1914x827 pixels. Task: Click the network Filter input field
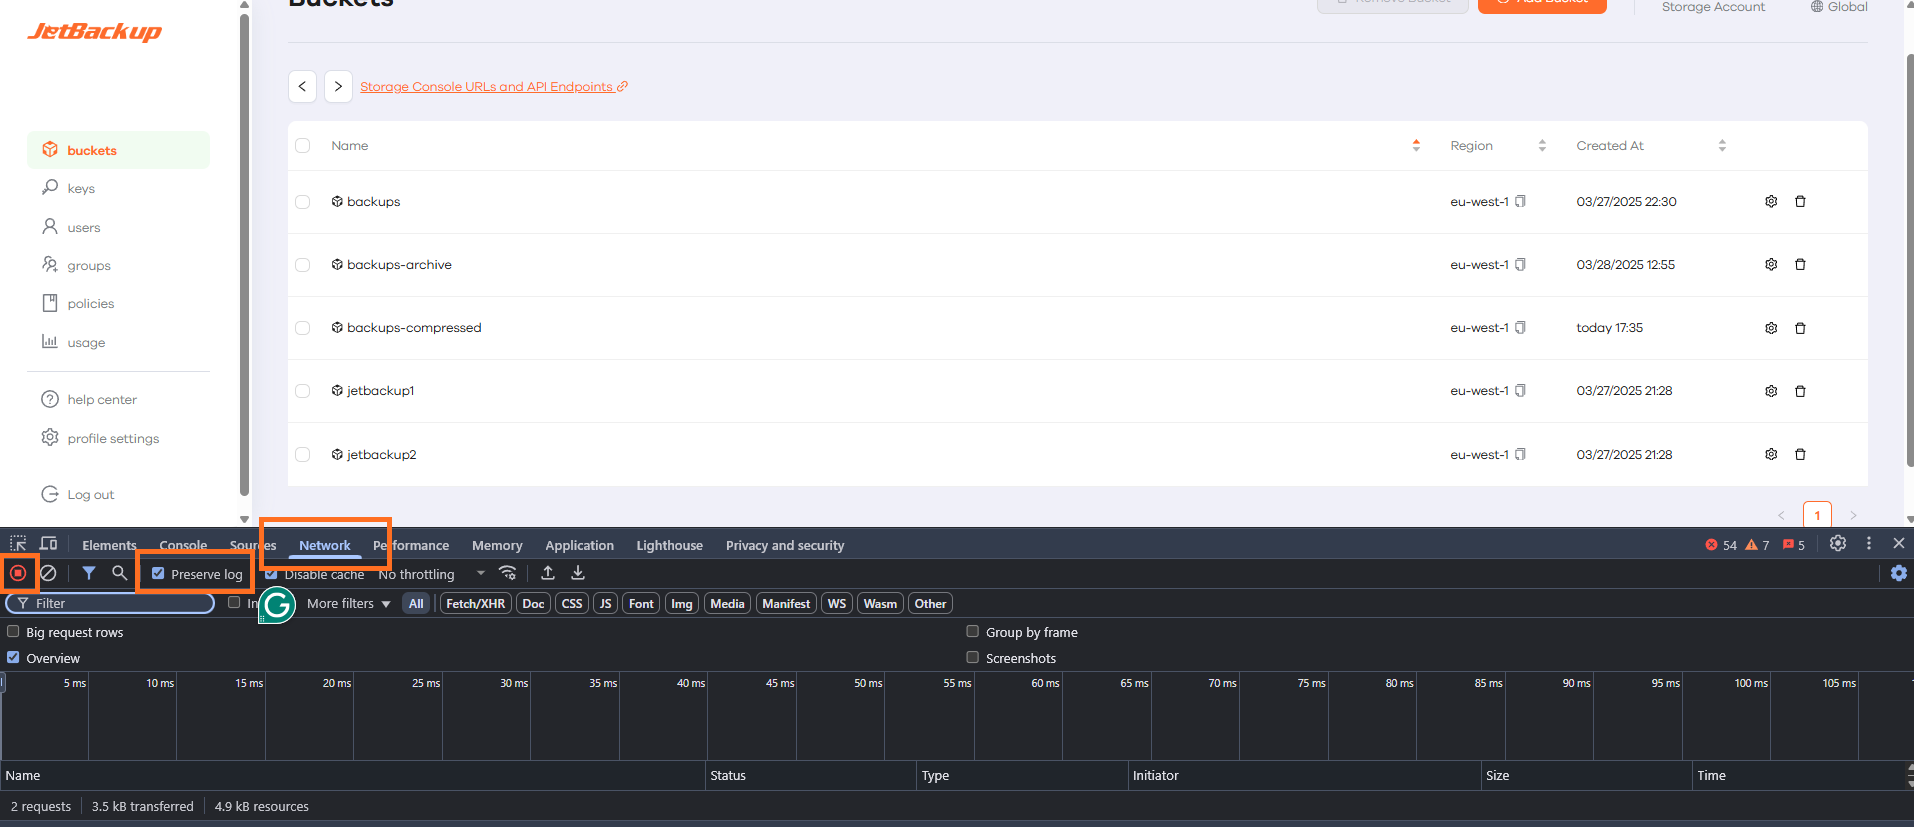(110, 603)
